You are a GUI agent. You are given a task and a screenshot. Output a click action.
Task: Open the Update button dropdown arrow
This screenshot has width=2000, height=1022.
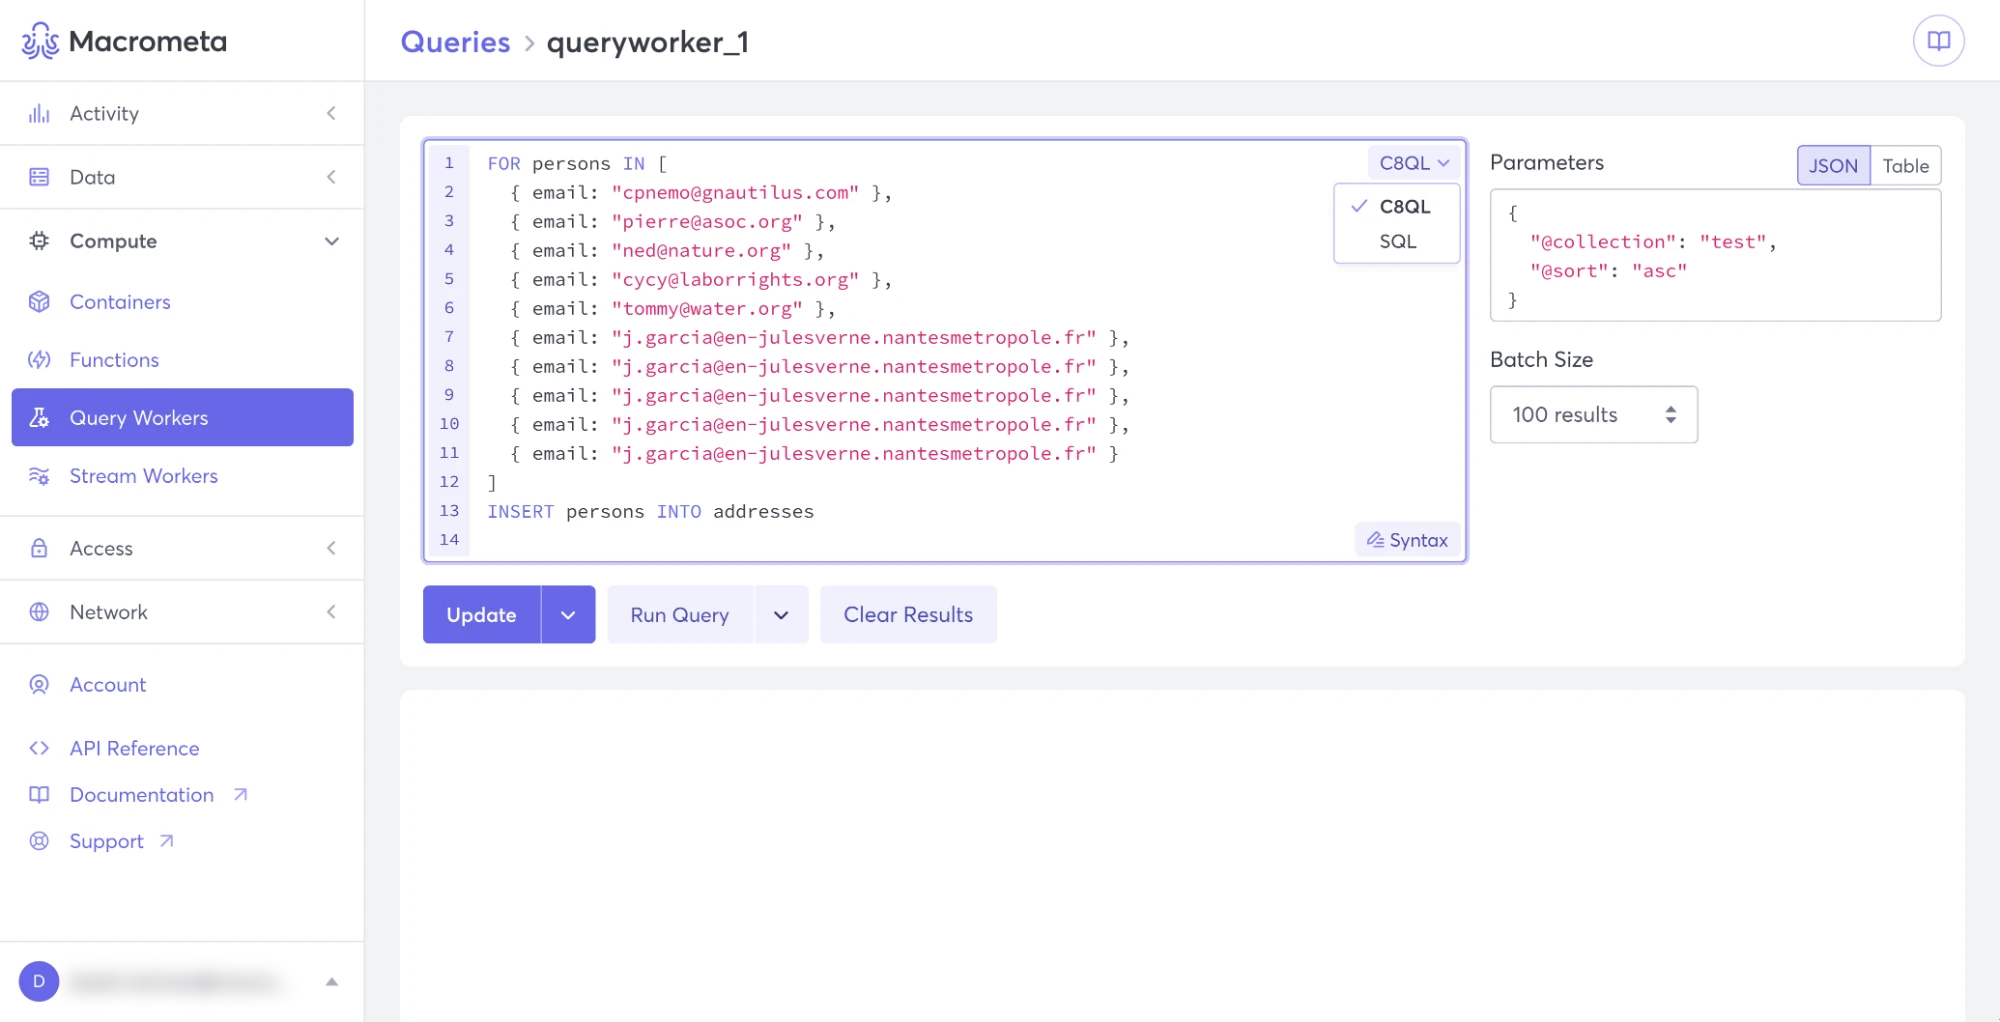pos(568,615)
